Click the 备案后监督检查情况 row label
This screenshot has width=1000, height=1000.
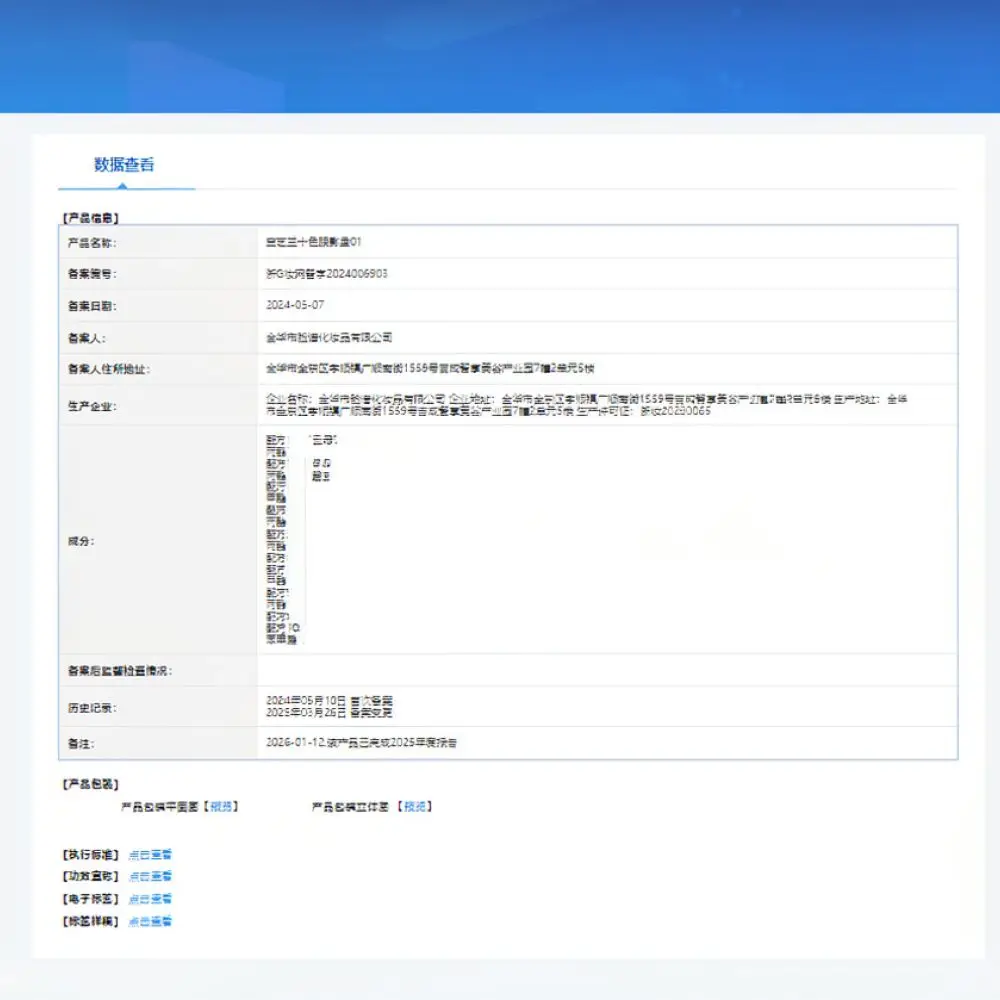120,670
